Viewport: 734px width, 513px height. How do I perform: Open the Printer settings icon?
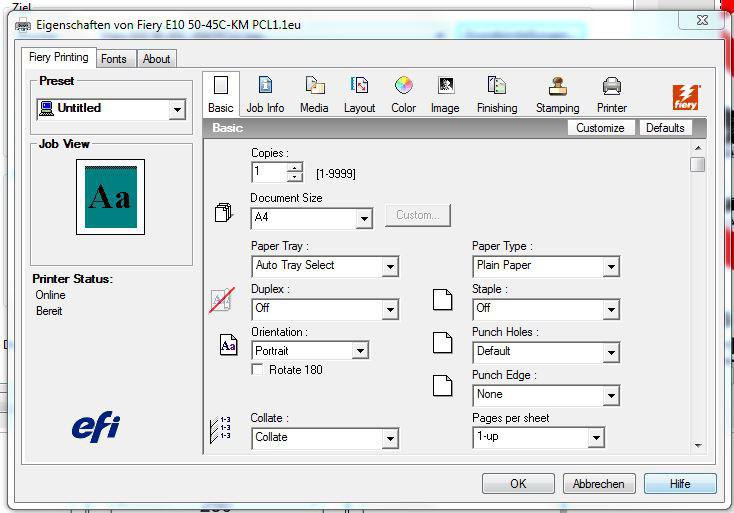pyautogui.click(x=611, y=95)
